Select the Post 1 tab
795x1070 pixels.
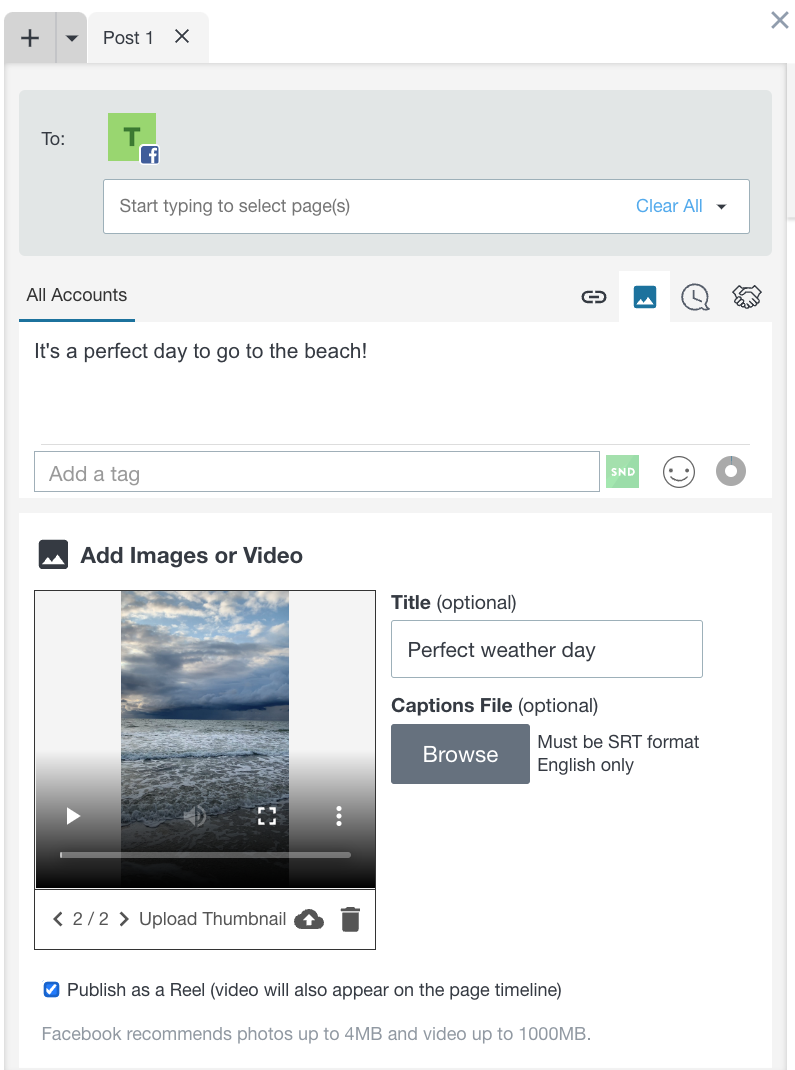click(128, 38)
